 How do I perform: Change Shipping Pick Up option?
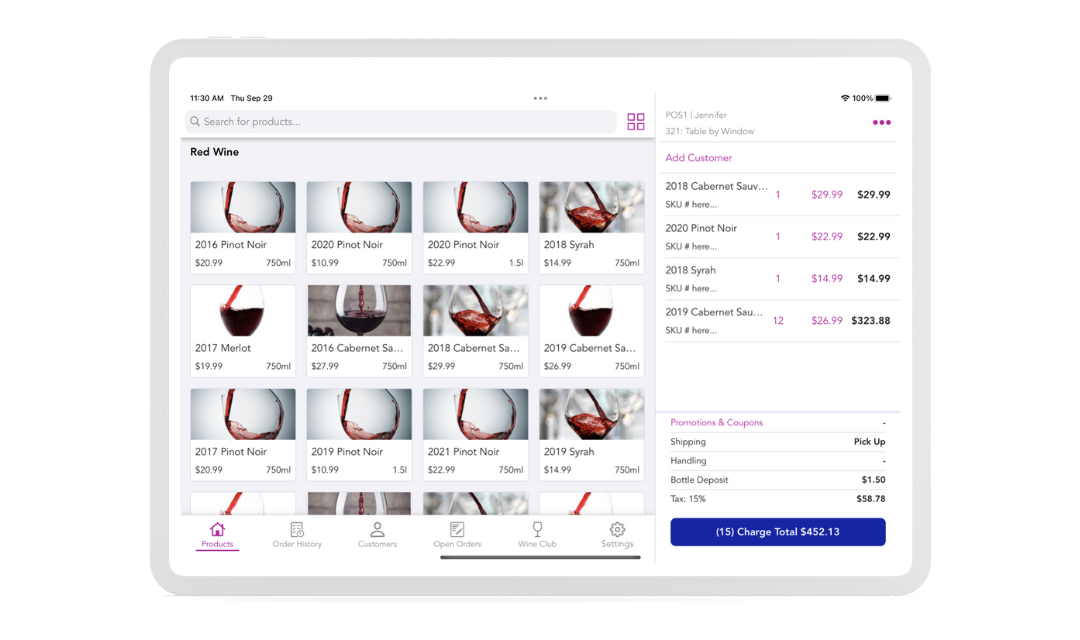(868, 442)
